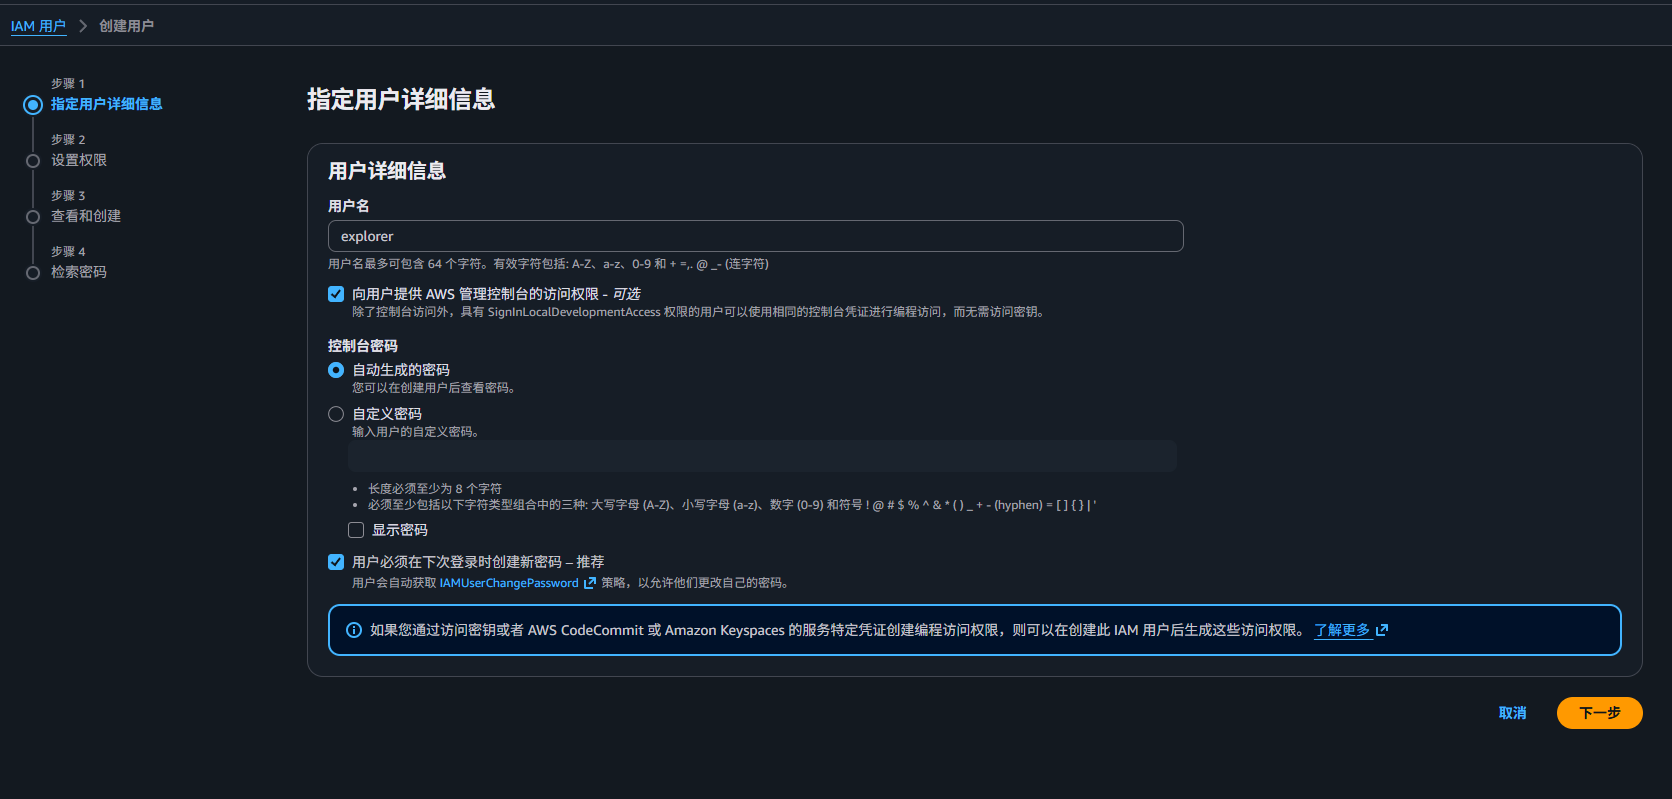Click the 用户名 input containing explorer

755,236
